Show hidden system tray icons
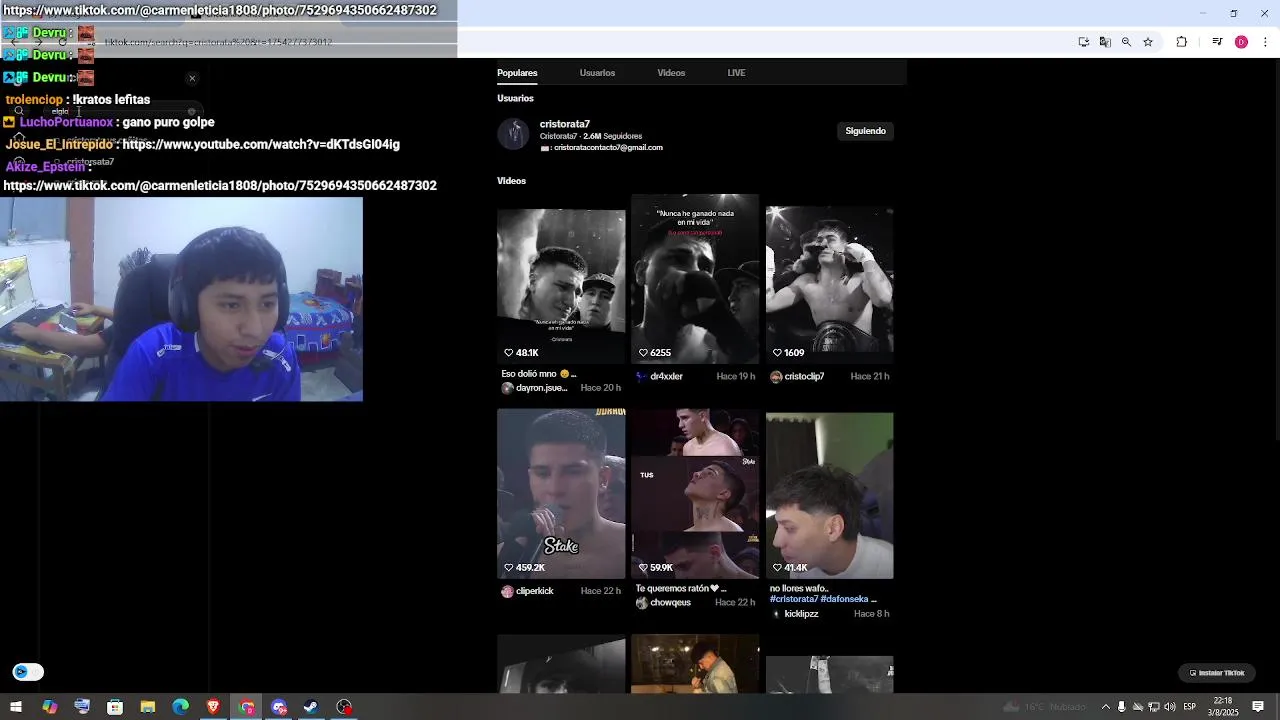 [1105, 707]
